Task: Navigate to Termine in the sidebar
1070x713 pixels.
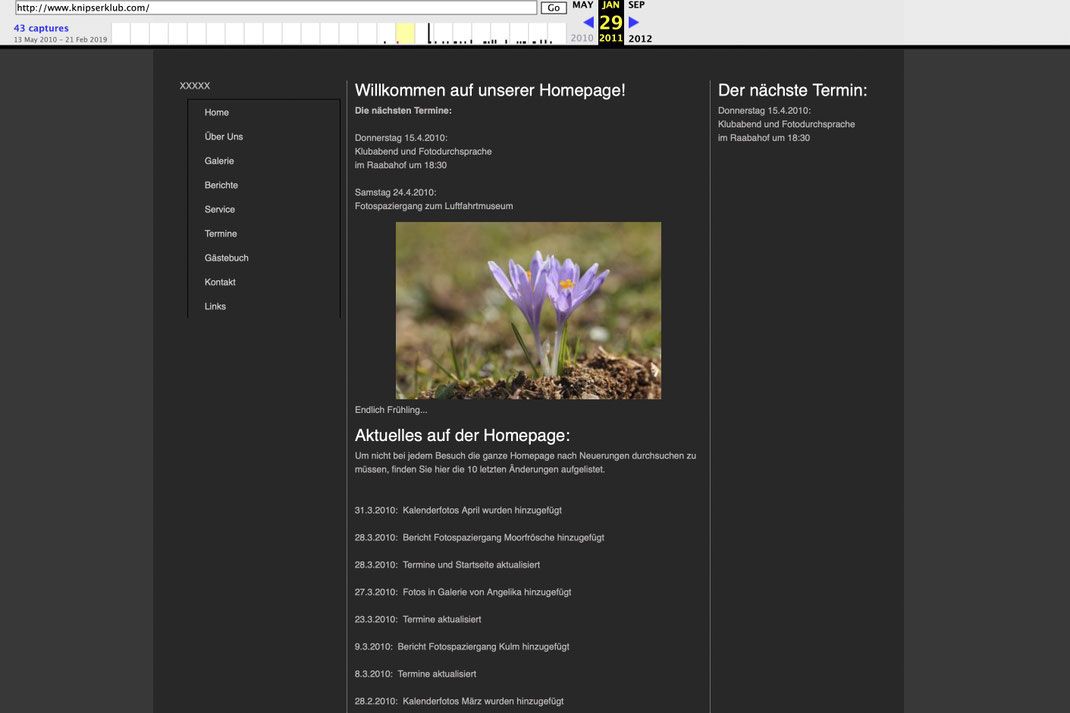Action: (221, 234)
